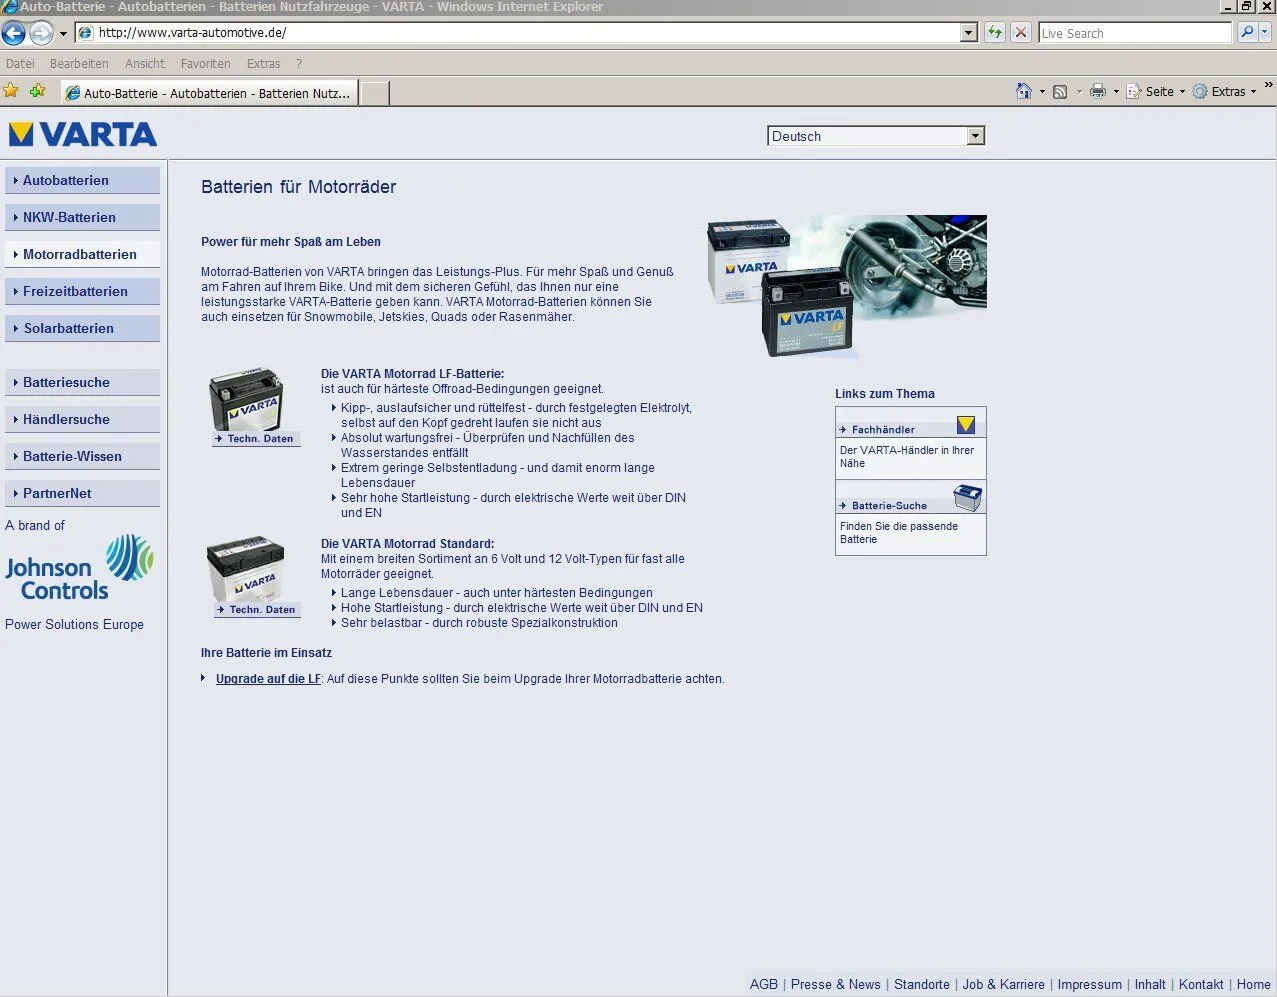Click the Favorites star icon
The height and width of the screenshot is (997, 1277).
[11, 91]
